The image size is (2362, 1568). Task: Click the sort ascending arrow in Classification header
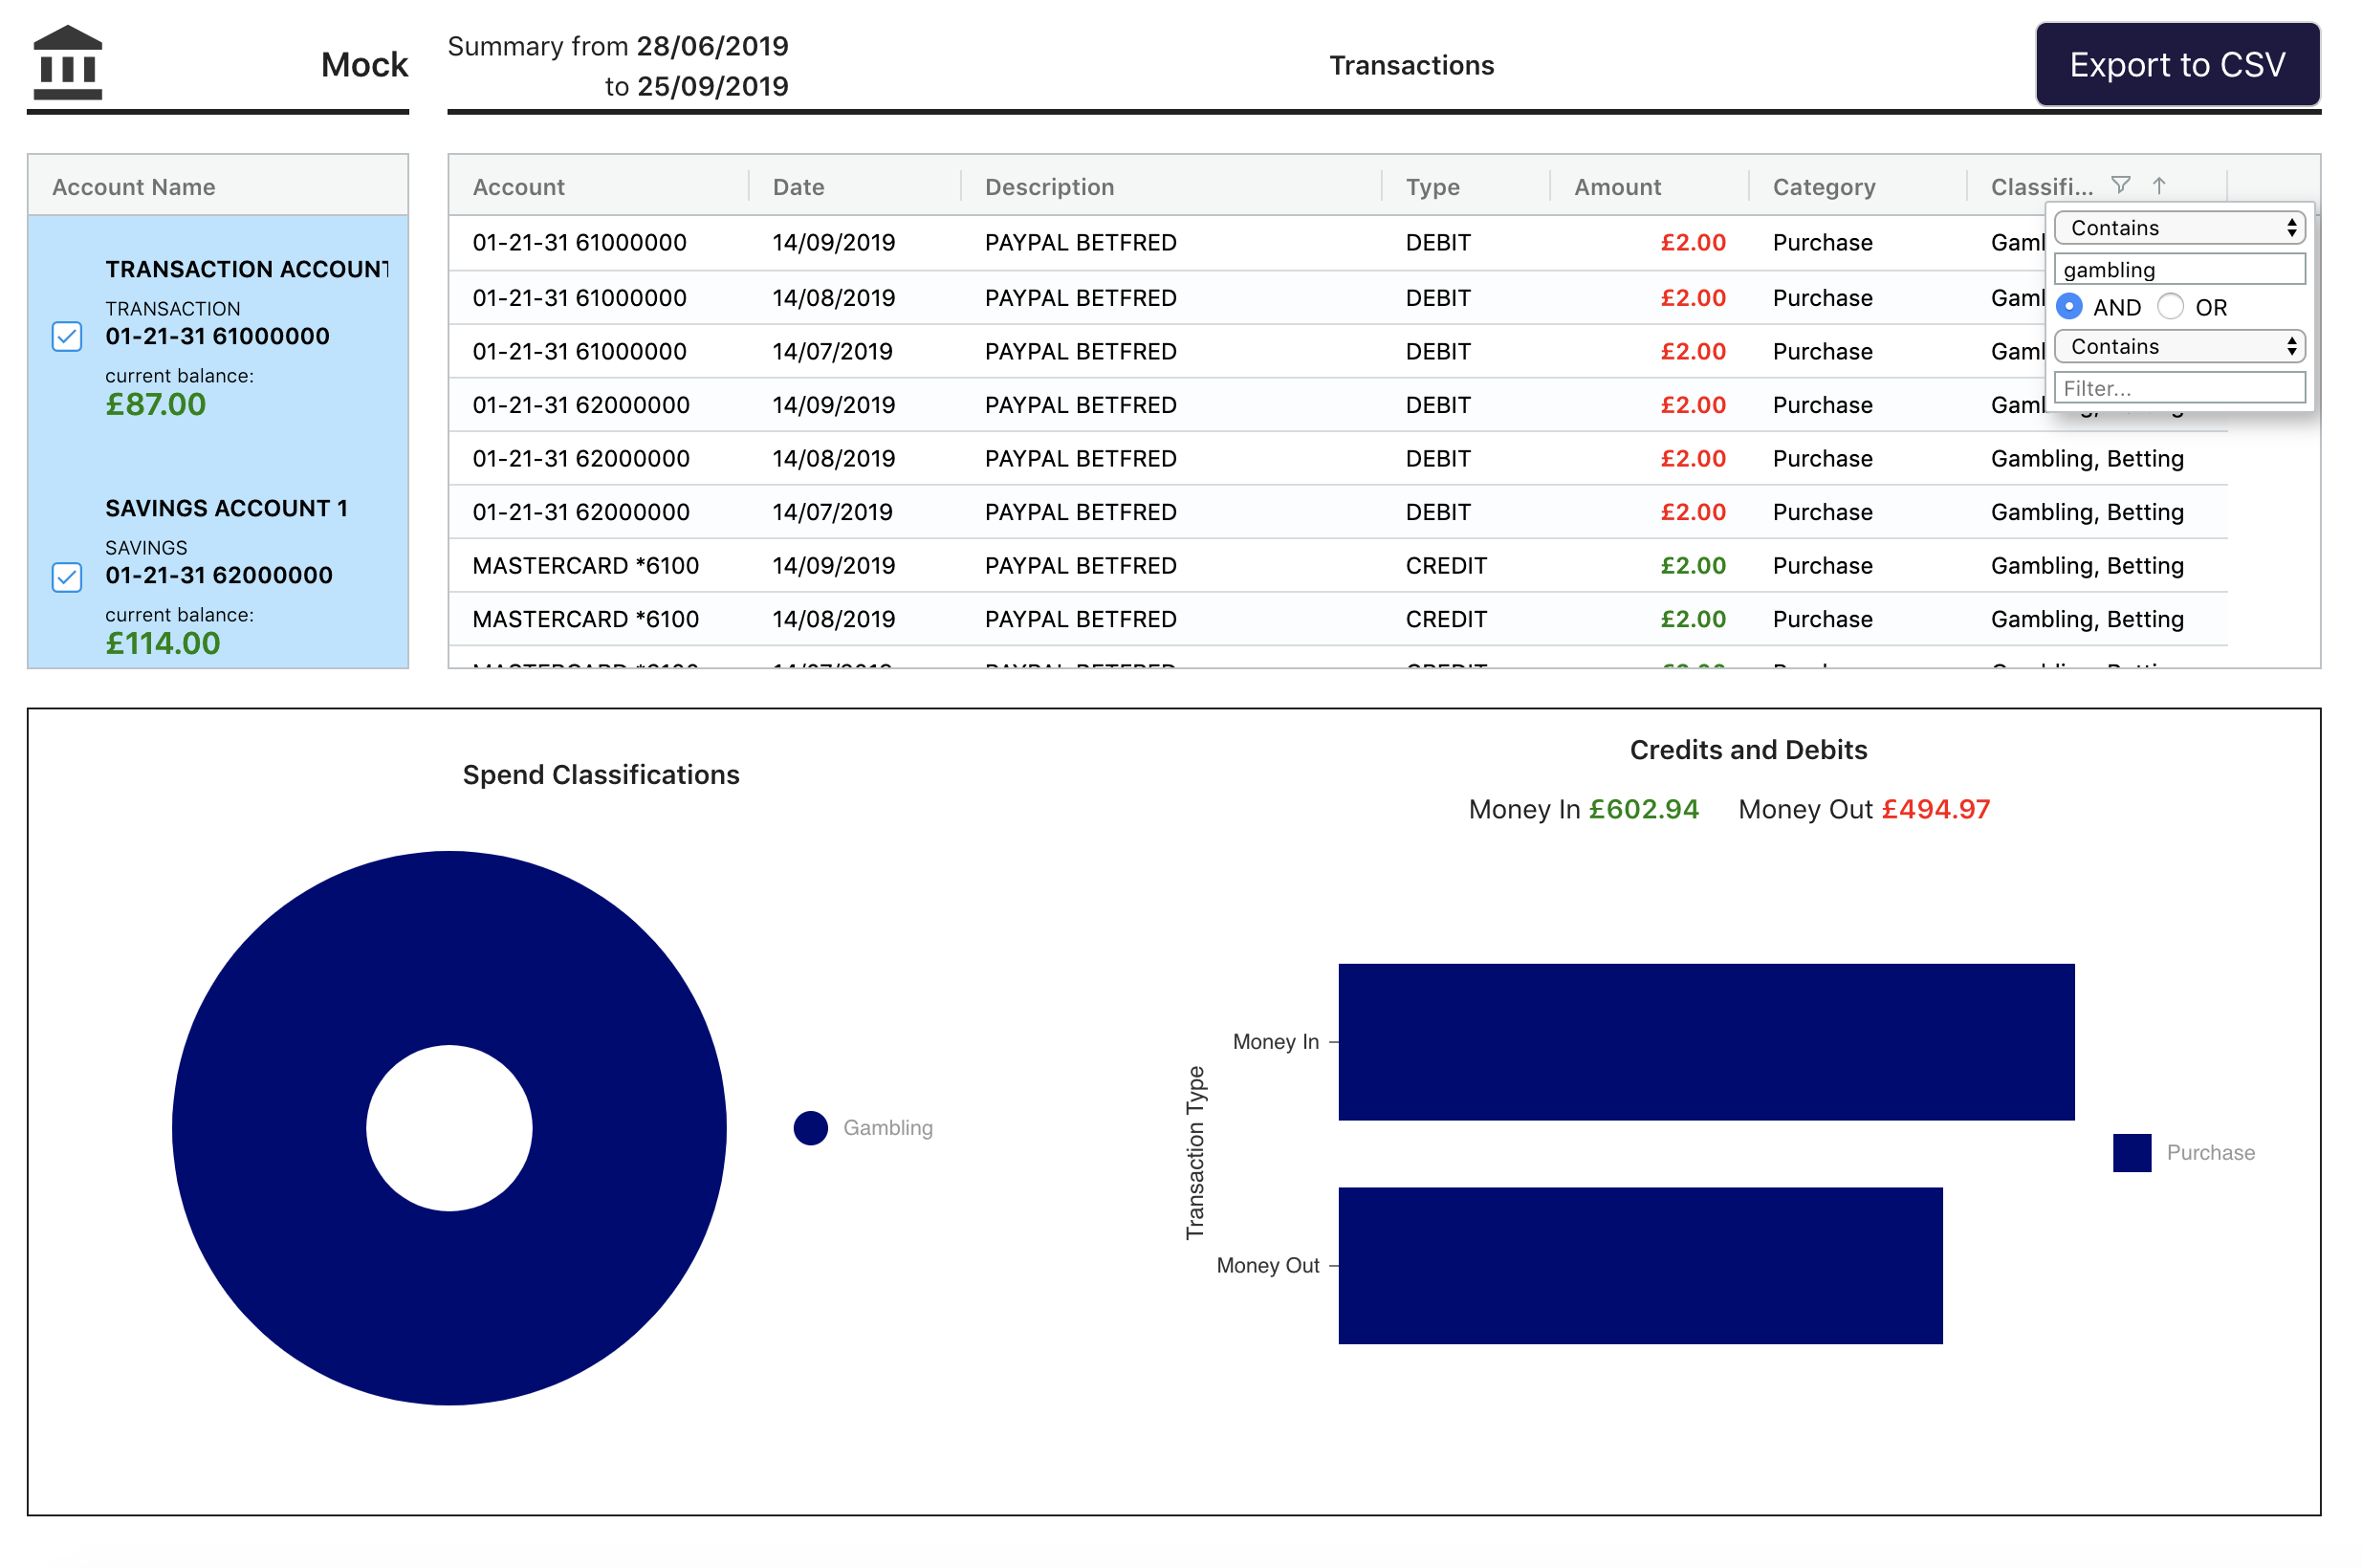(2159, 185)
